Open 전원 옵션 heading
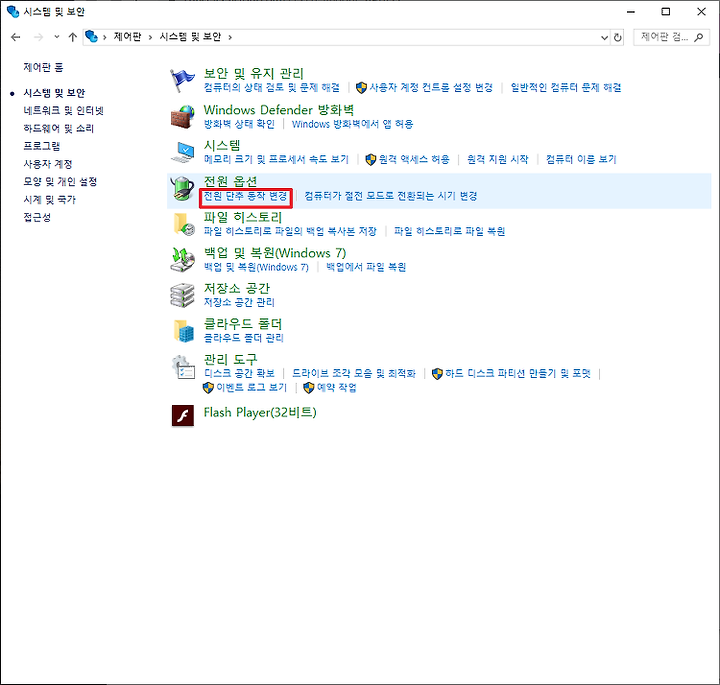 tap(230, 181)
